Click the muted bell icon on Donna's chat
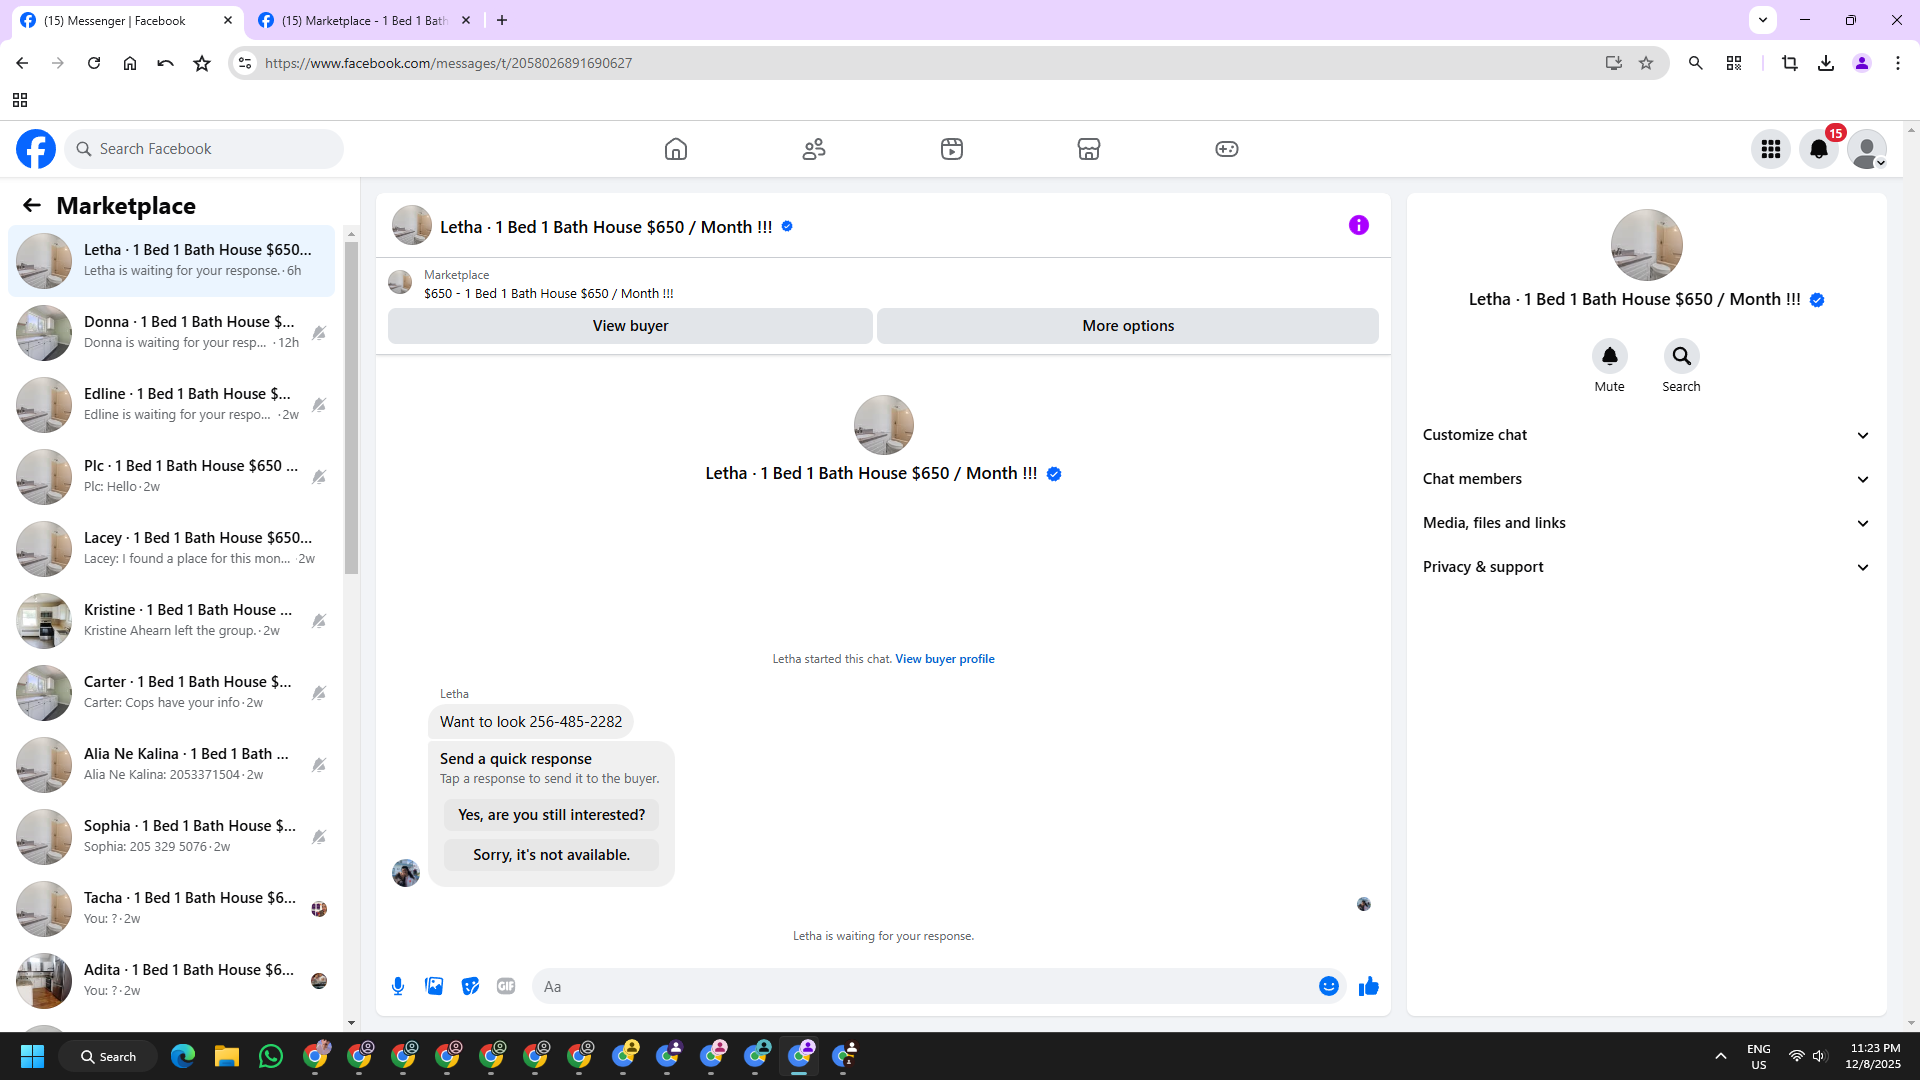 click(x=319, y=333)
